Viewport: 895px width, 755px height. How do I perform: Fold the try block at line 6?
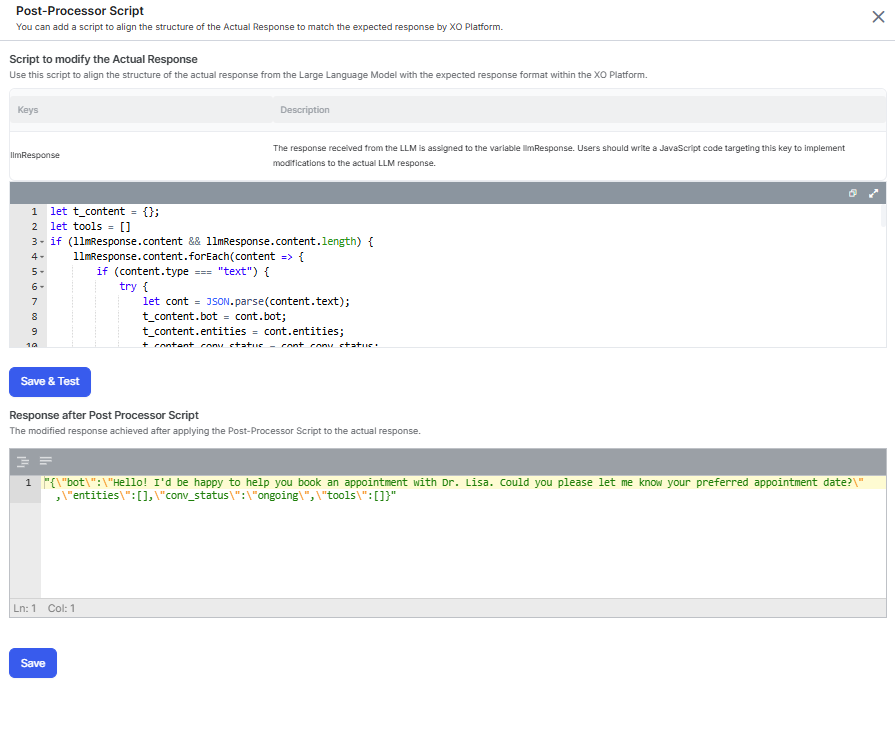click(41, 287)
